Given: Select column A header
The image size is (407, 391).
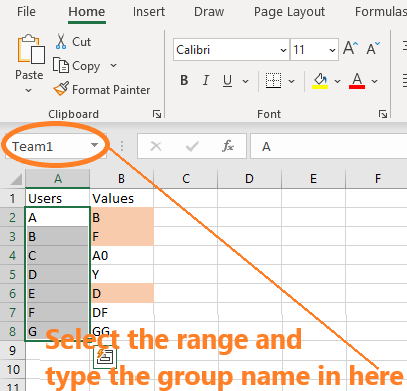Looking at the screenshot, I should click(x=58, y=179).
